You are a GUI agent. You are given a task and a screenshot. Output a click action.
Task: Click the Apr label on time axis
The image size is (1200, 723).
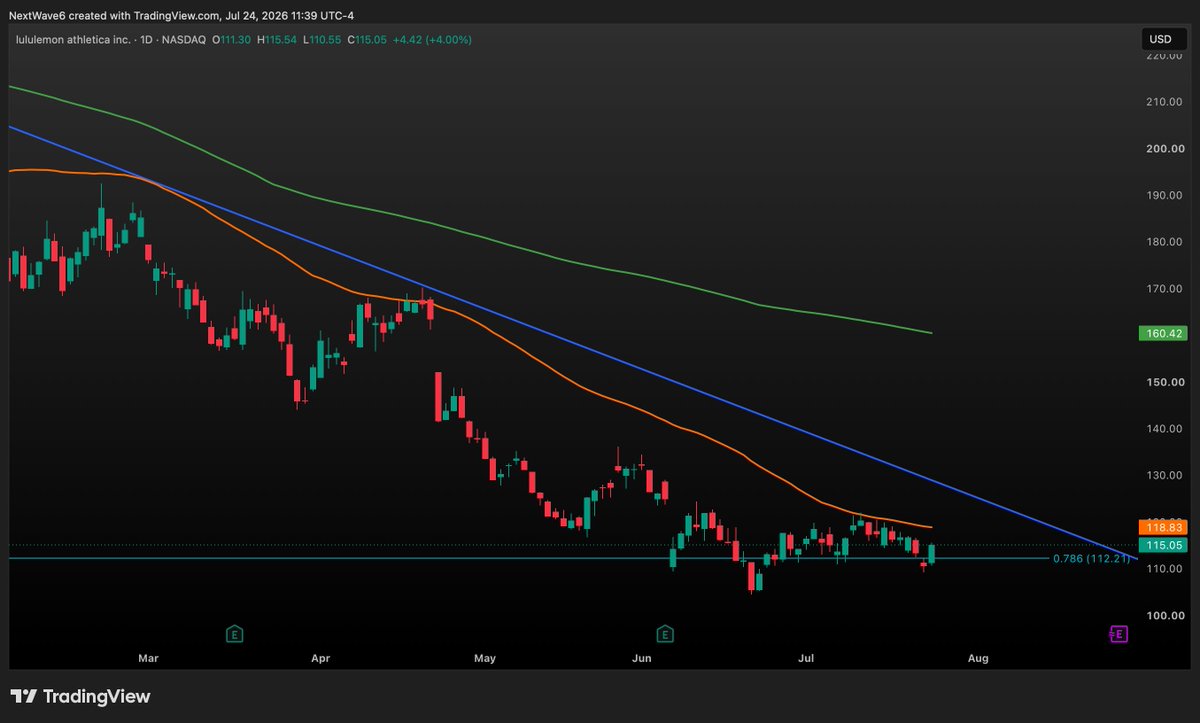[x=320, y=658]
